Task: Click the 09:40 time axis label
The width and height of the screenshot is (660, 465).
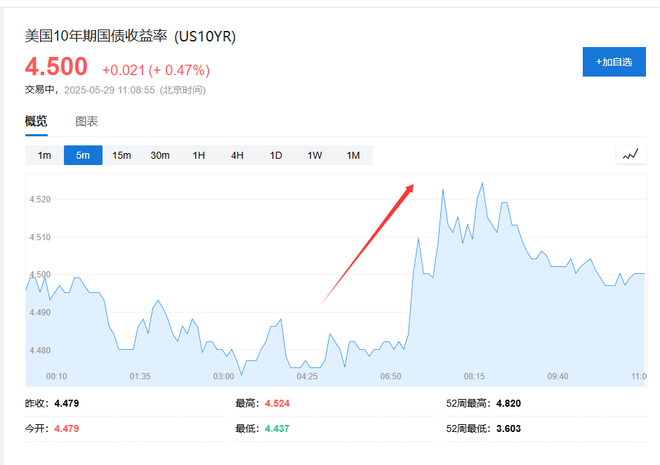Action: coord(558,376)
